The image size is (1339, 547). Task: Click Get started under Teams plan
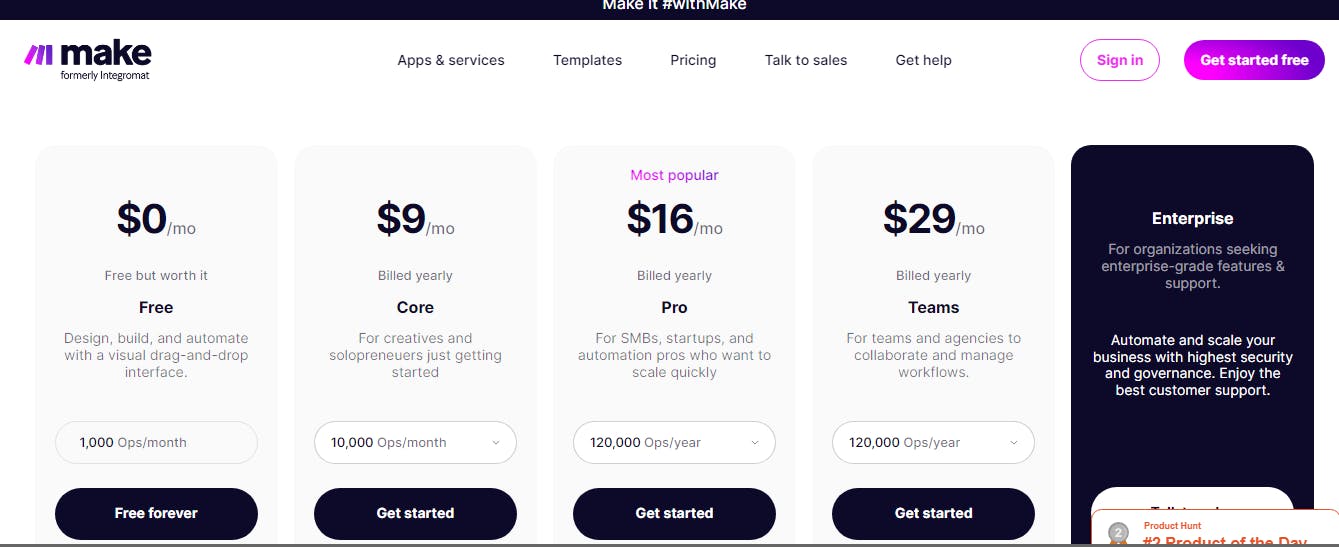tap(933, 513)
